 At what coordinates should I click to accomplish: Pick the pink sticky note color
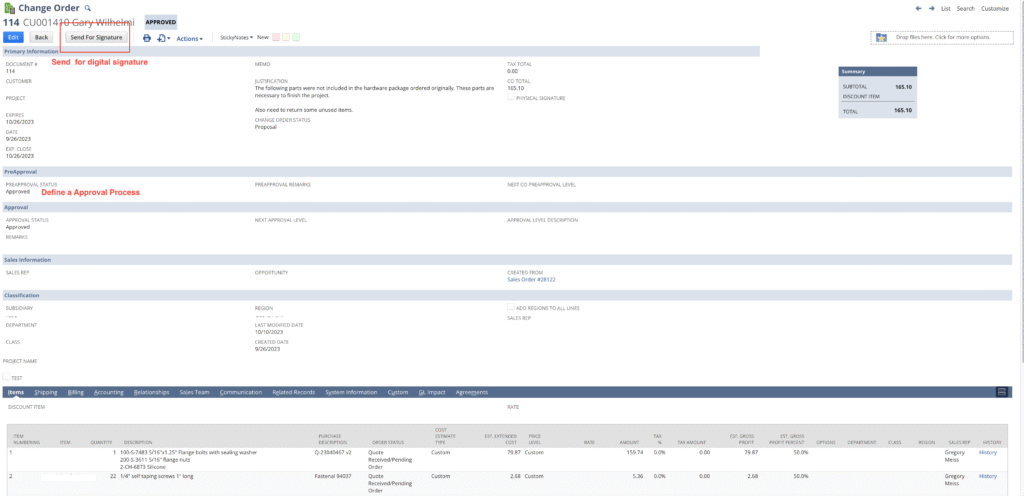275,37
